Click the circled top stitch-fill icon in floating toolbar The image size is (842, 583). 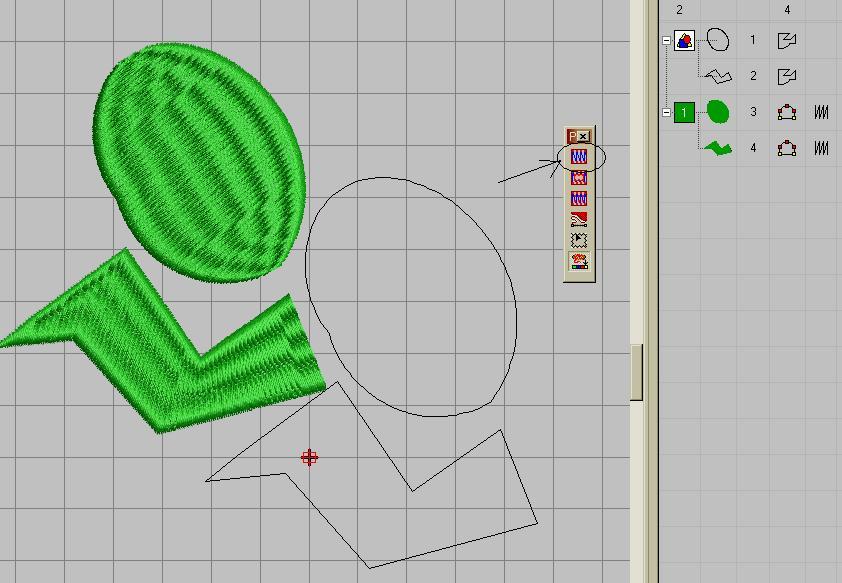579,157
